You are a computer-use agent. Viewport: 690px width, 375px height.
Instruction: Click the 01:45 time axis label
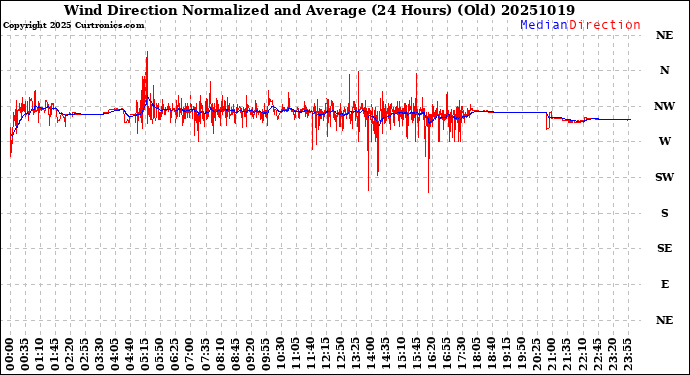click(55, 355)
